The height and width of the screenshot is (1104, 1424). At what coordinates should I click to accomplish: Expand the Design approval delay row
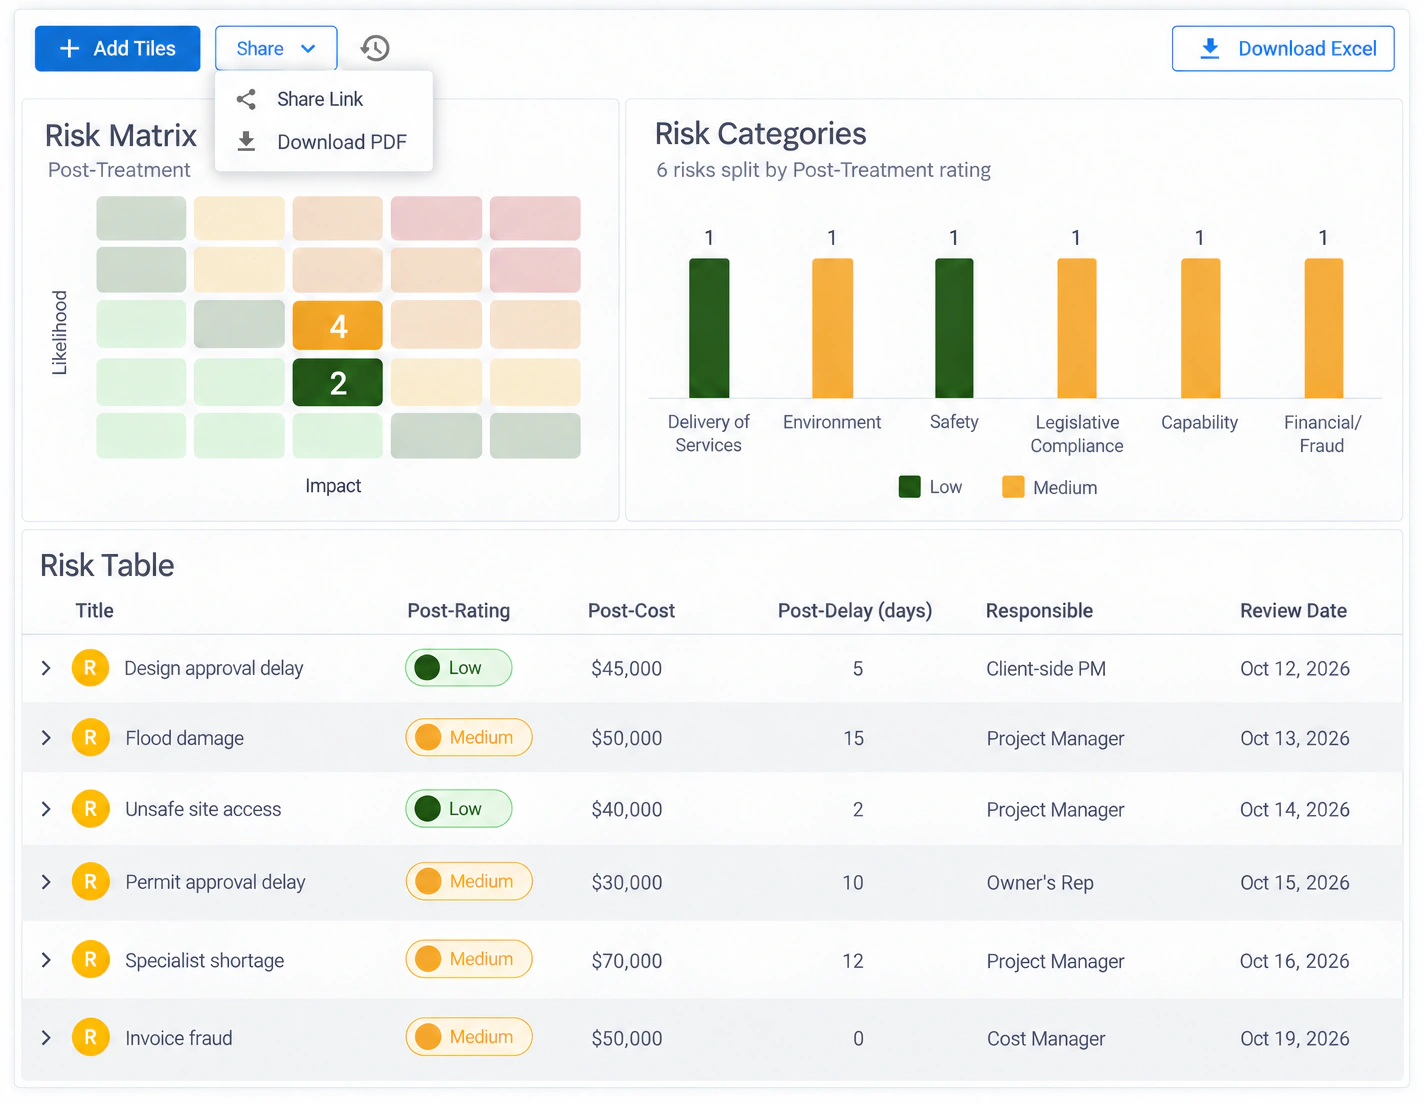pos(46,668)
